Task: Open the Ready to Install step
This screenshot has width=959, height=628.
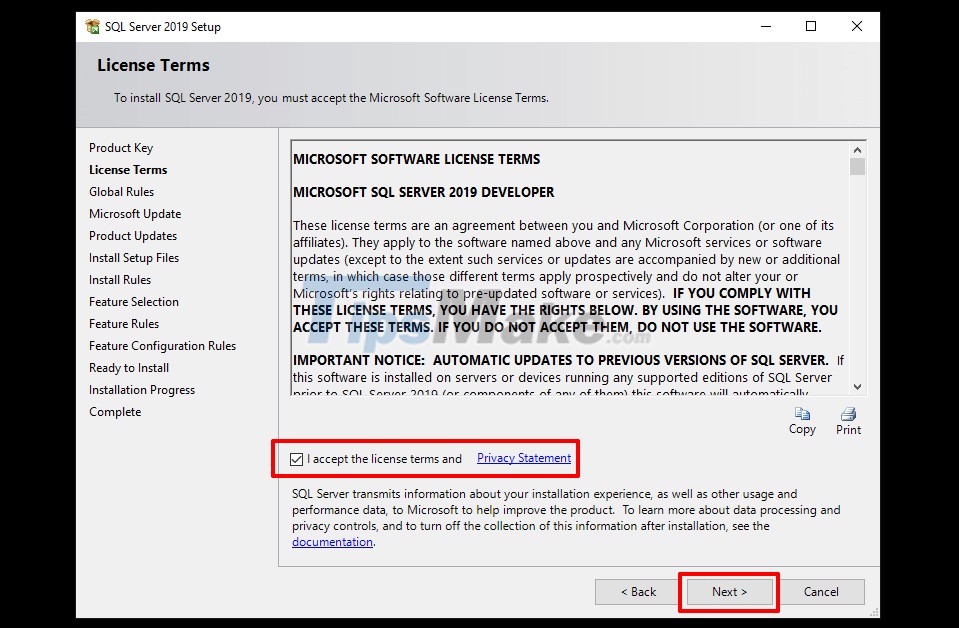Action: pyautogui.click(x=128, y=367)
